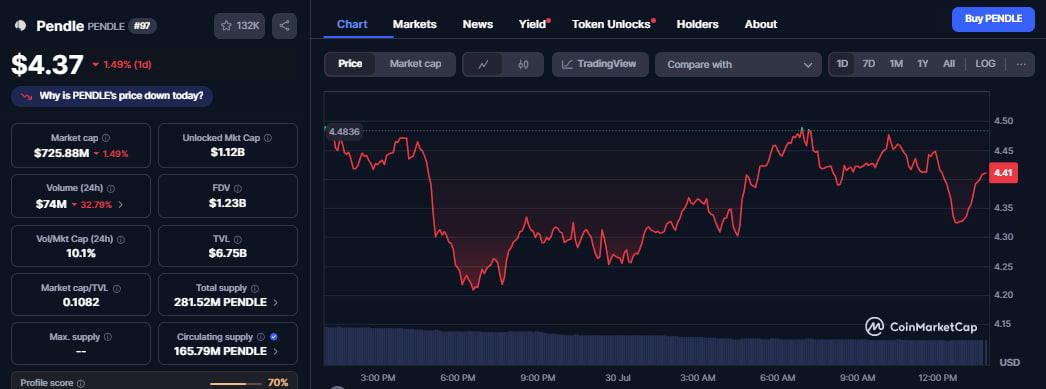Open the News tab
Screen dimensions: 1046x389
pyautogui.click(x=478, y=24)
